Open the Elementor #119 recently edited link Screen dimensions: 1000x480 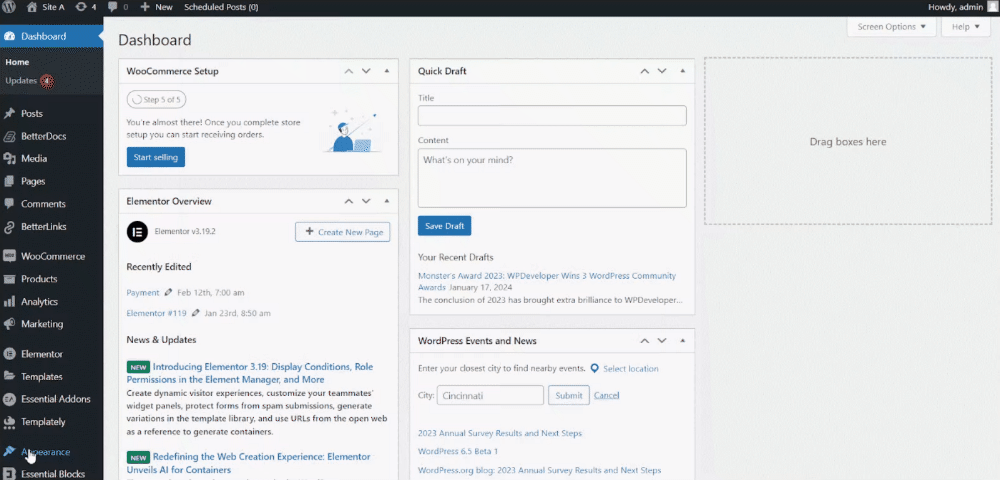[156, 313]
